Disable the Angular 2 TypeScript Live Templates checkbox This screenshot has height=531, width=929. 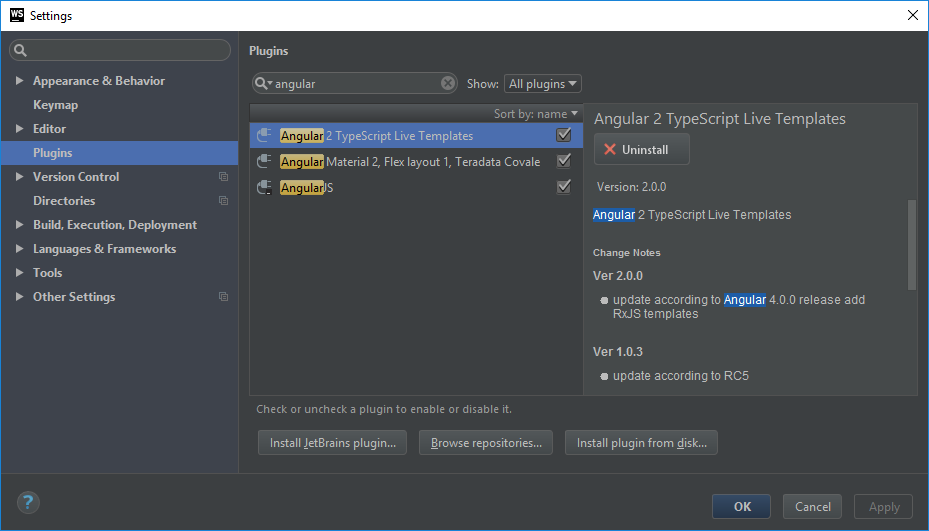[x=564, y=135]
